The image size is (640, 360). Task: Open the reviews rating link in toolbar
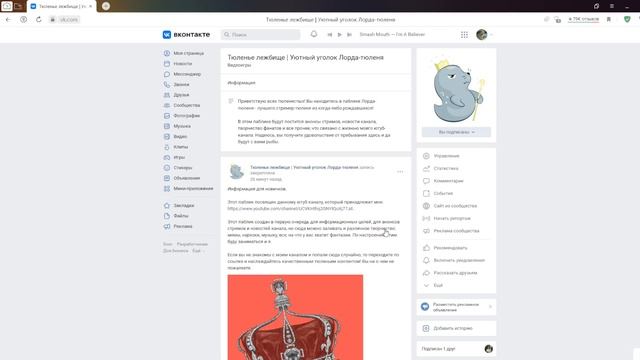584,19
